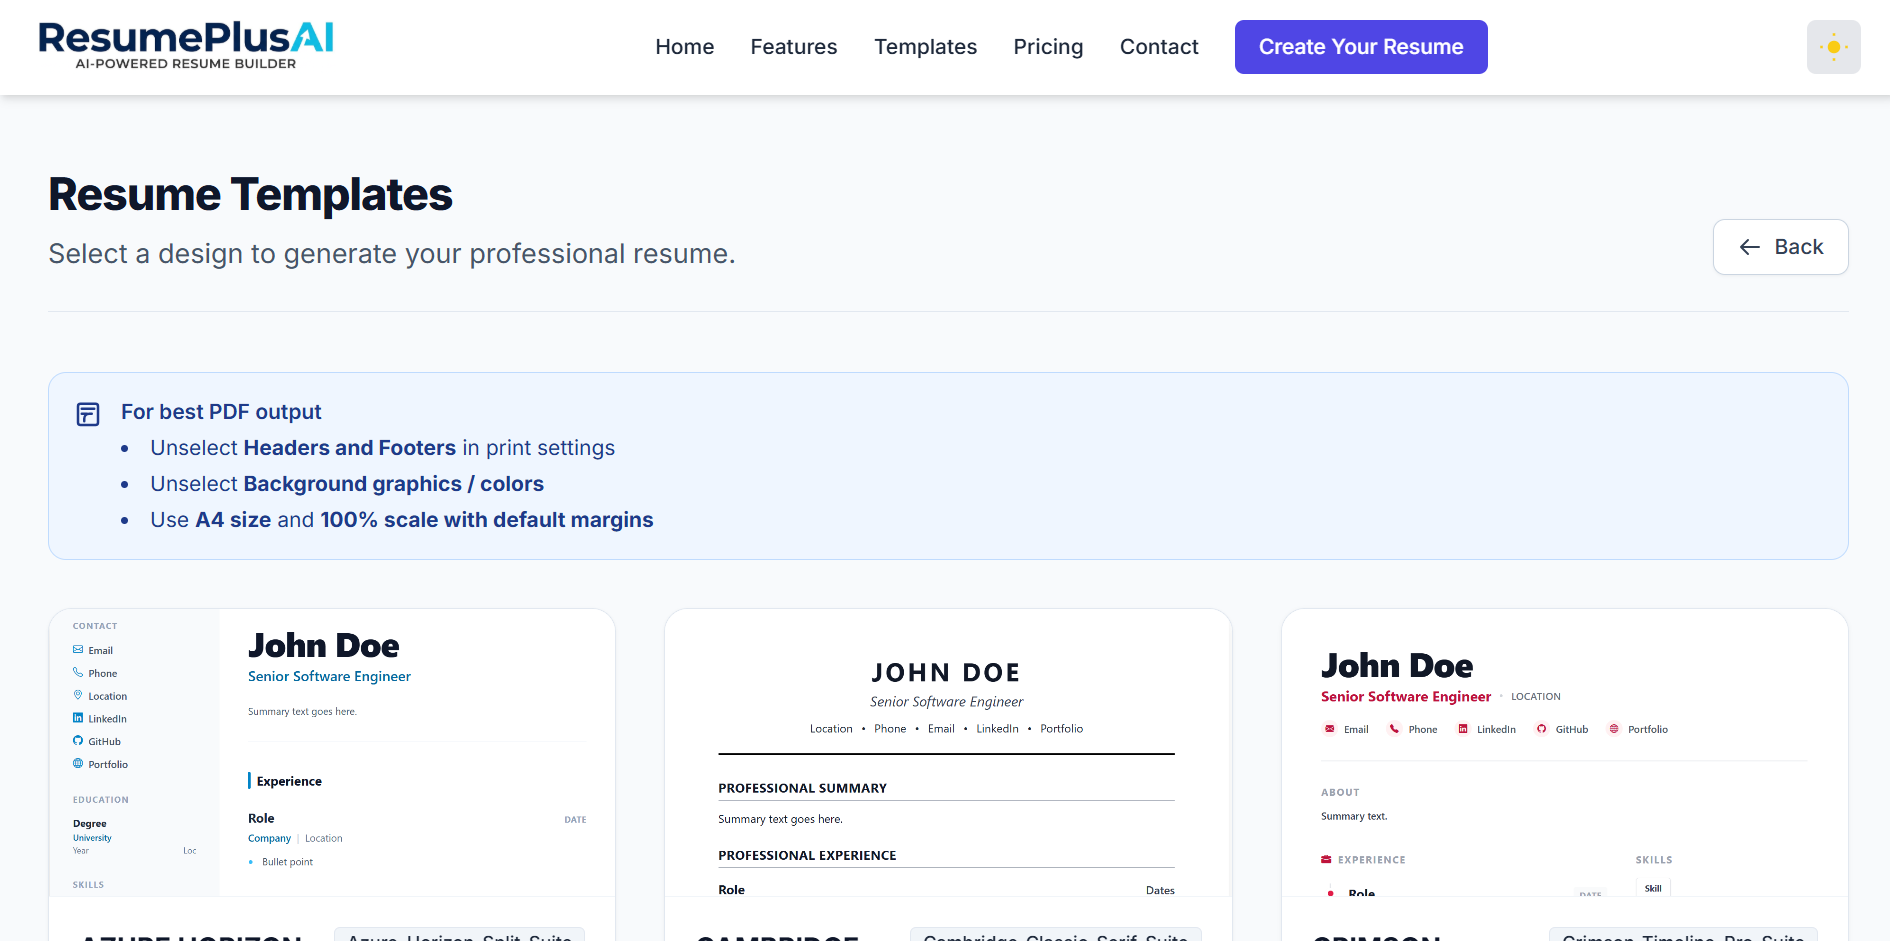1890x941 pixels.
Task: Go to the Templates menu item
Action: (x=925, y=47)
